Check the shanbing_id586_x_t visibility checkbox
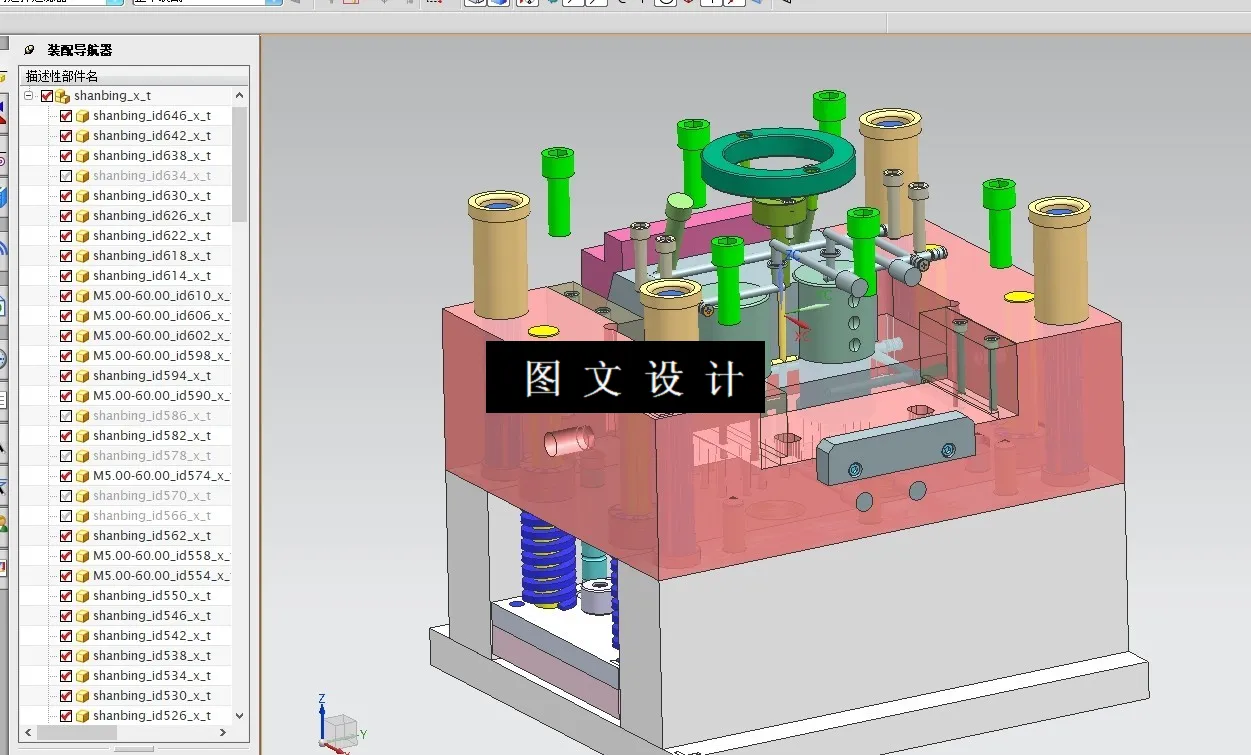 (65, 415)
